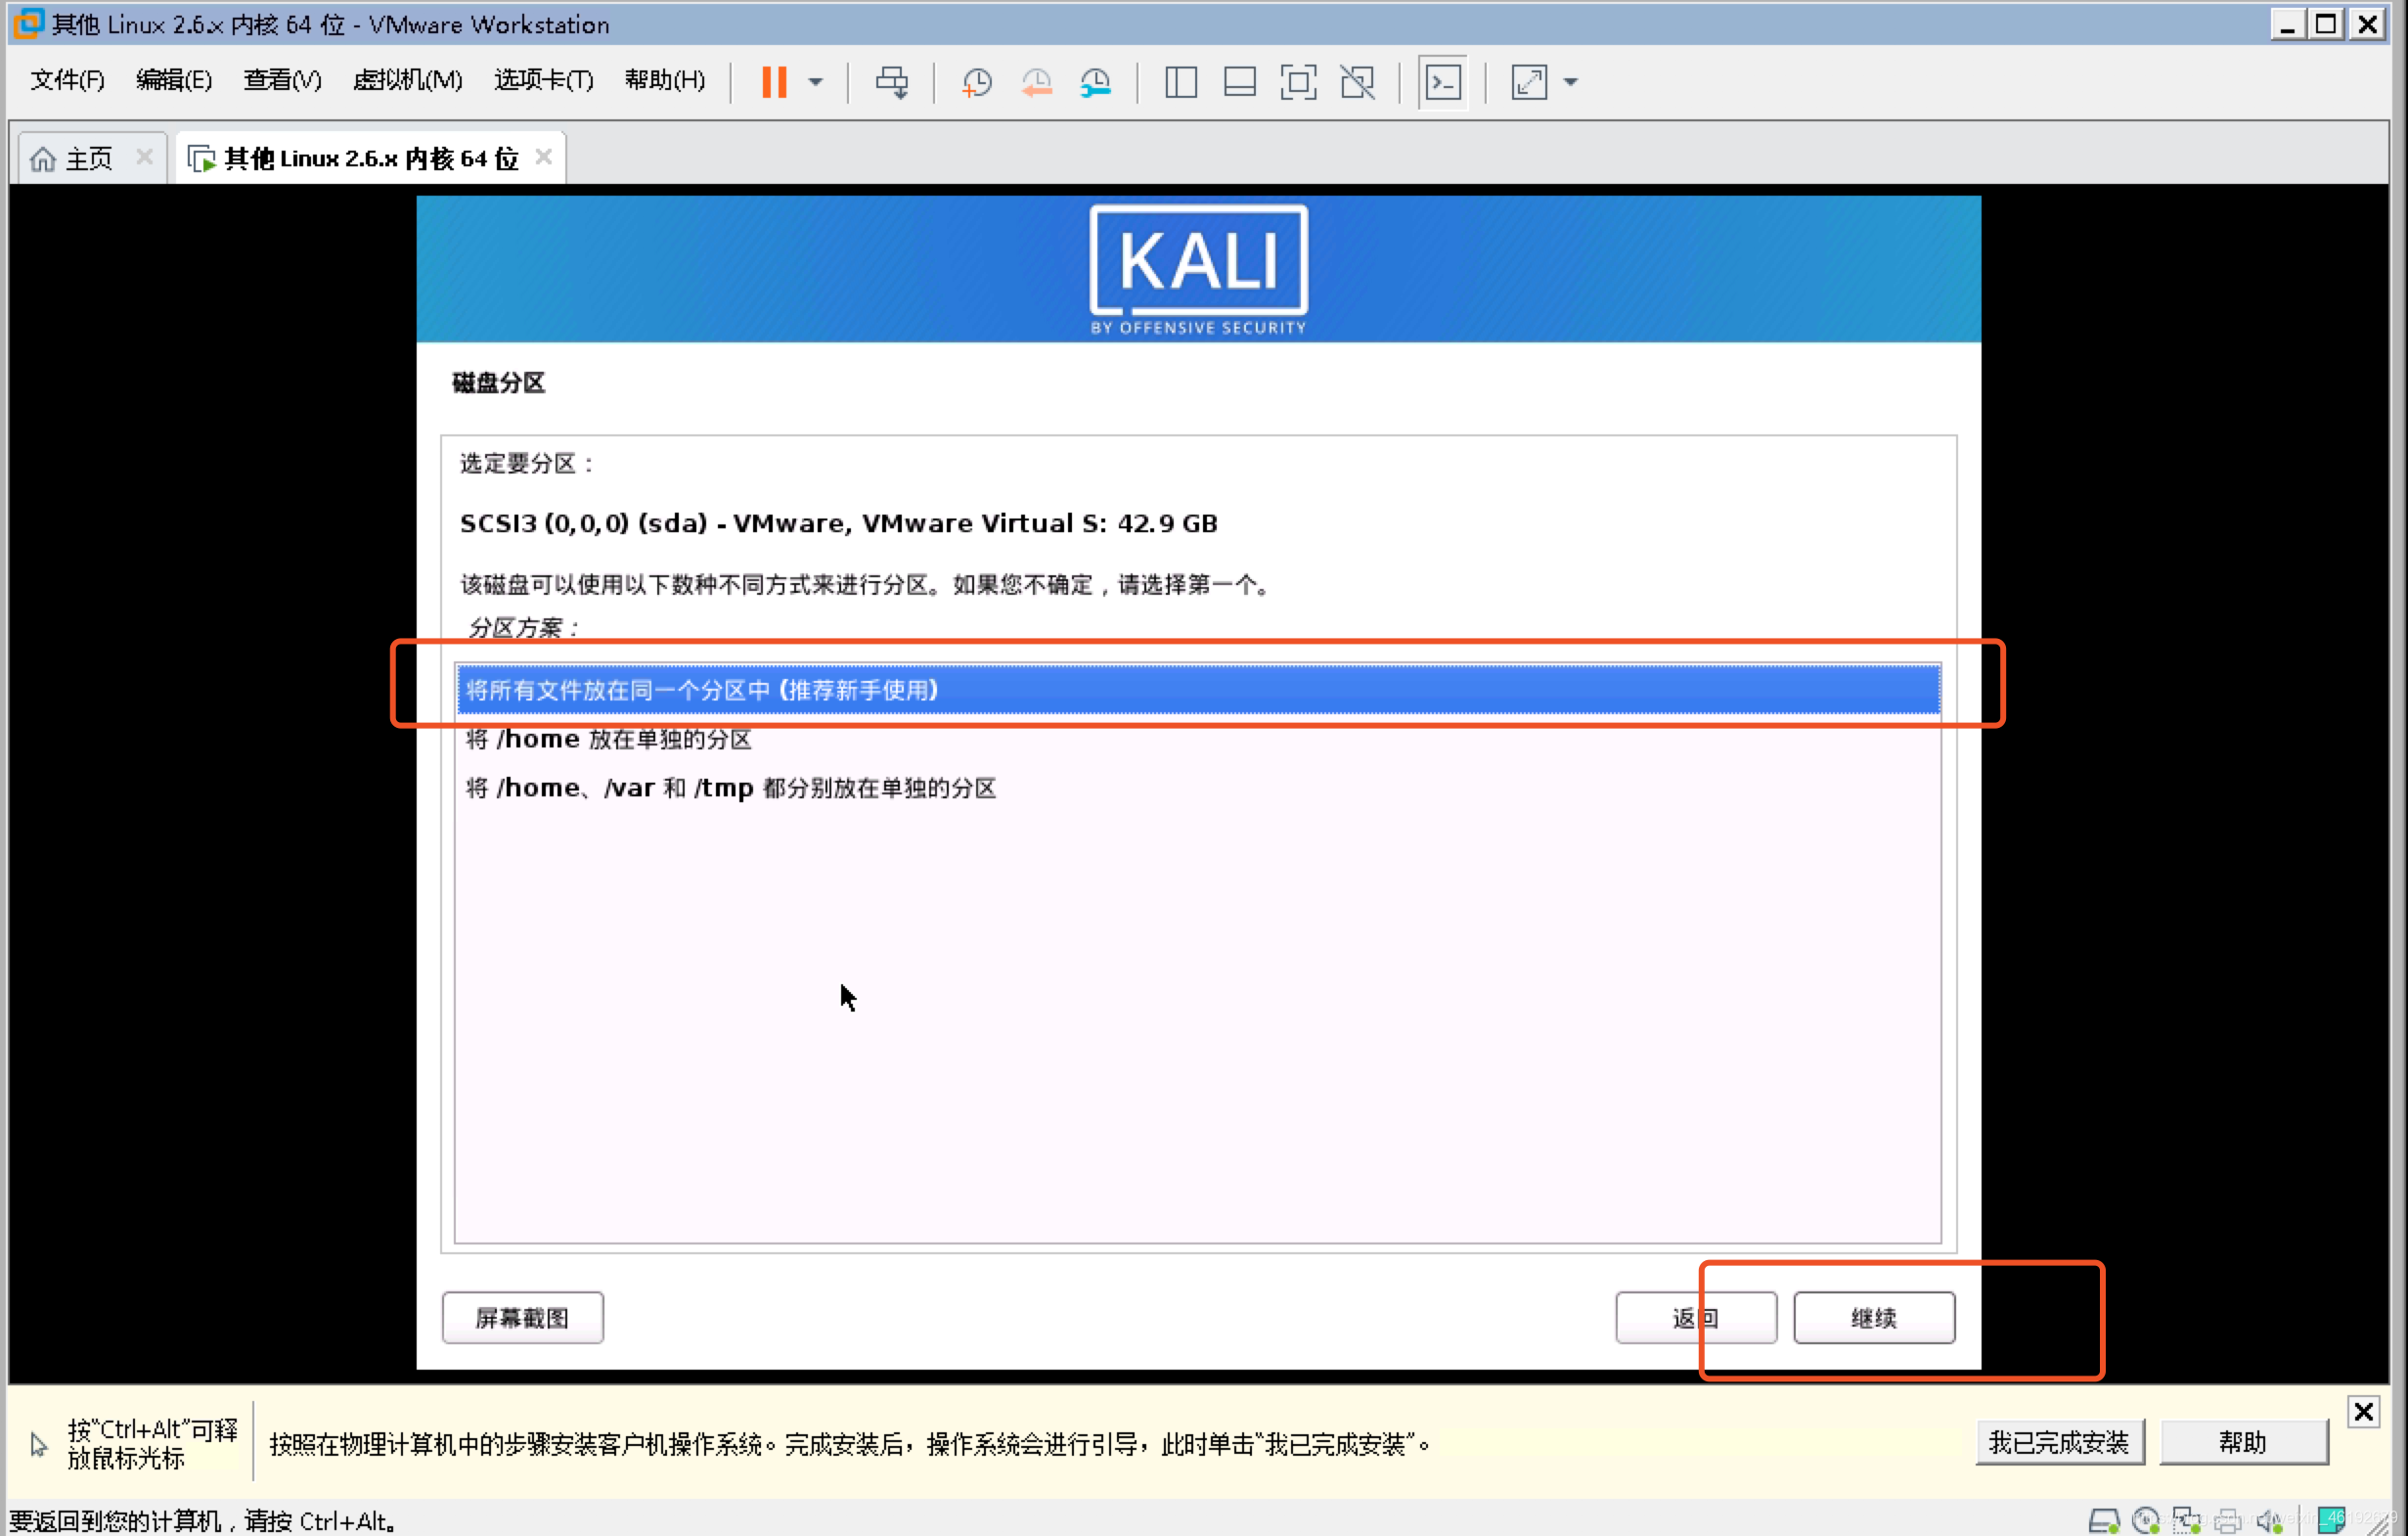Switch to the 主页 tab

pyautogui.click(x=88, y=158)
